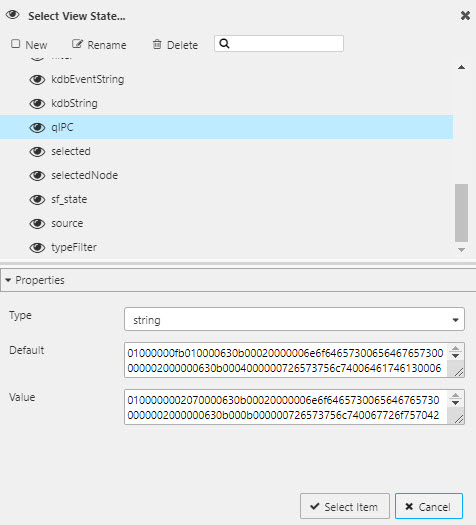Screen dimensions: 476x525
Task: Click the Type property label
Action: pos(20,315)
